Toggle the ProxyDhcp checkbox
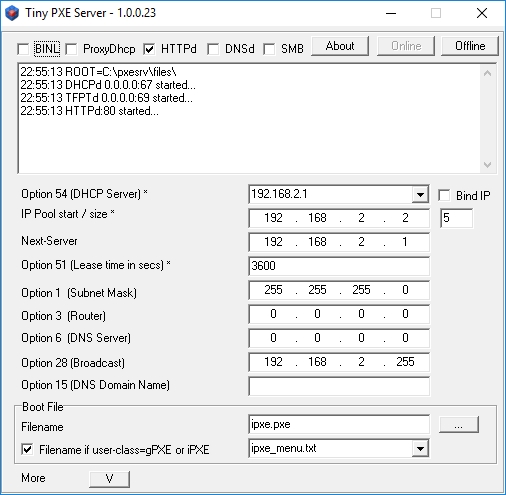 click(x=71, y=49)
